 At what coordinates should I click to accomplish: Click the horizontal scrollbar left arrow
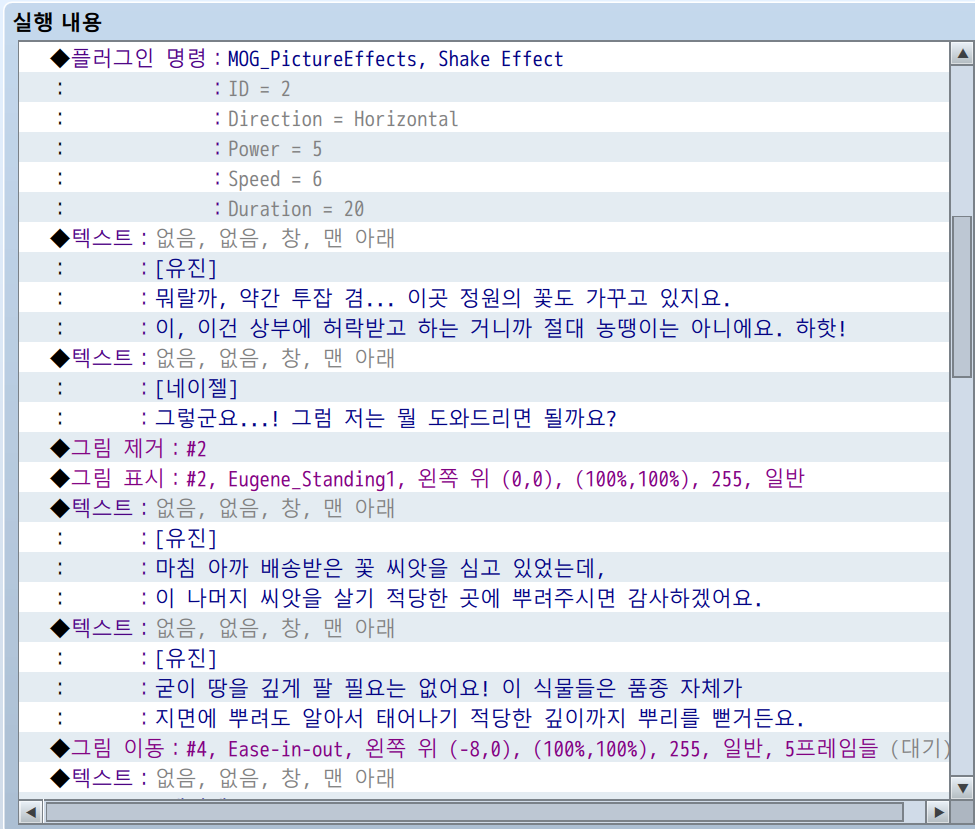[x=30, y=812]
